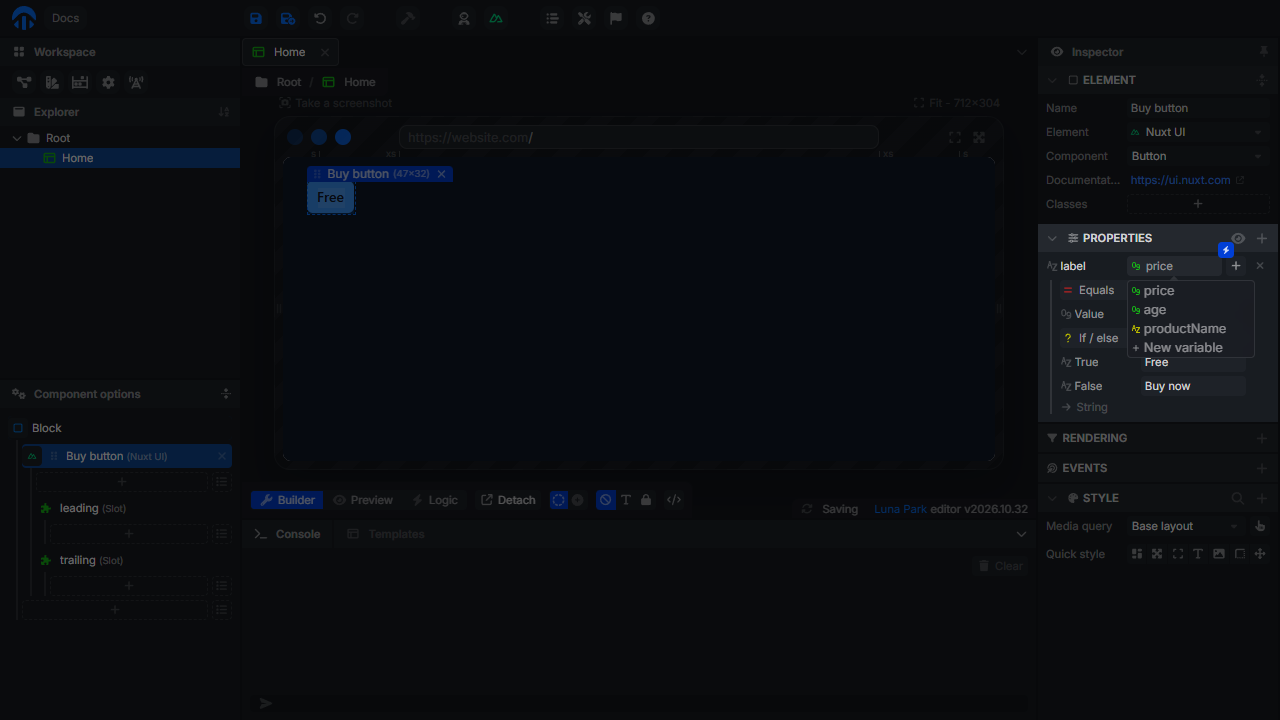Toggle the blue no-entry circle button
Image resolution: width=1280 pixels, height=720 pixels.
point(605,500)
